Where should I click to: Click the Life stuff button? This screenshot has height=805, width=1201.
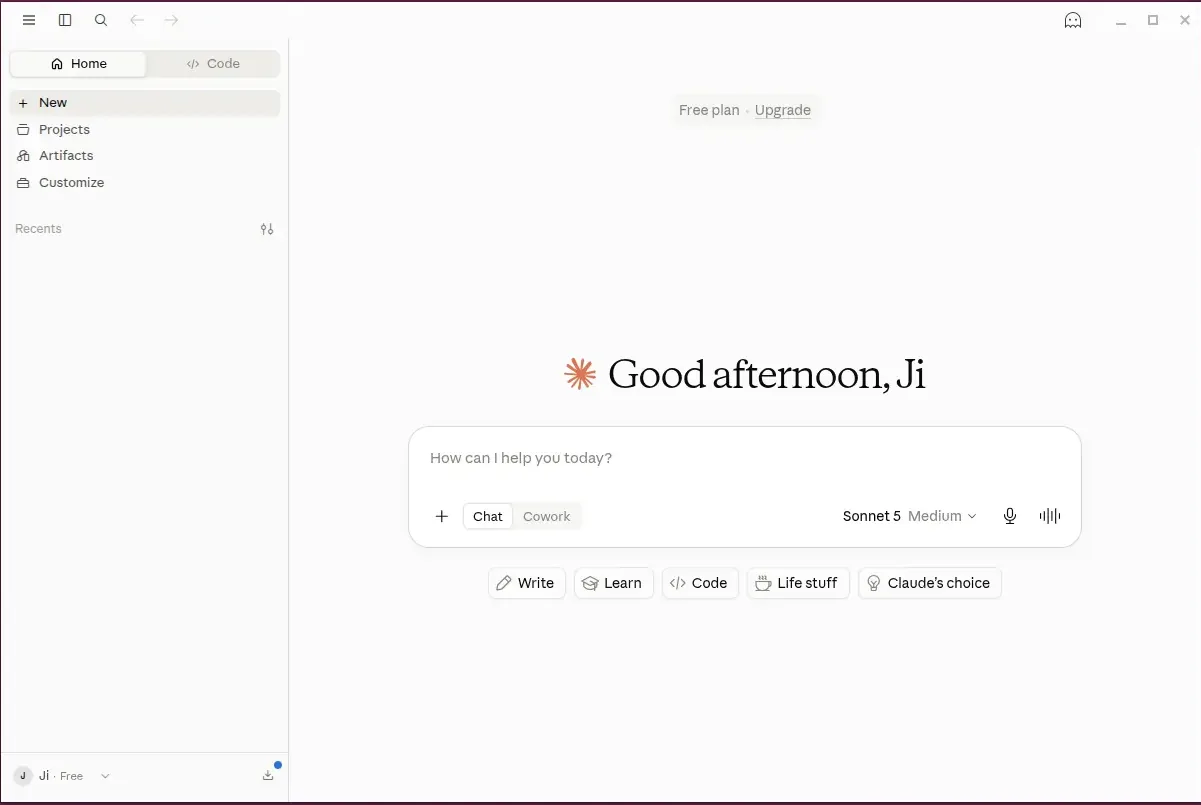[799, 584]
